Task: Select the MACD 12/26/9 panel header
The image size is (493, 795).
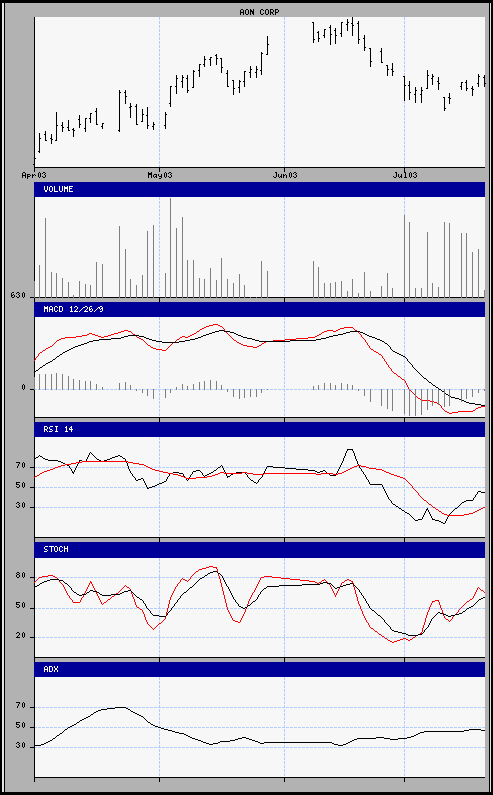Action: [260, 309]
